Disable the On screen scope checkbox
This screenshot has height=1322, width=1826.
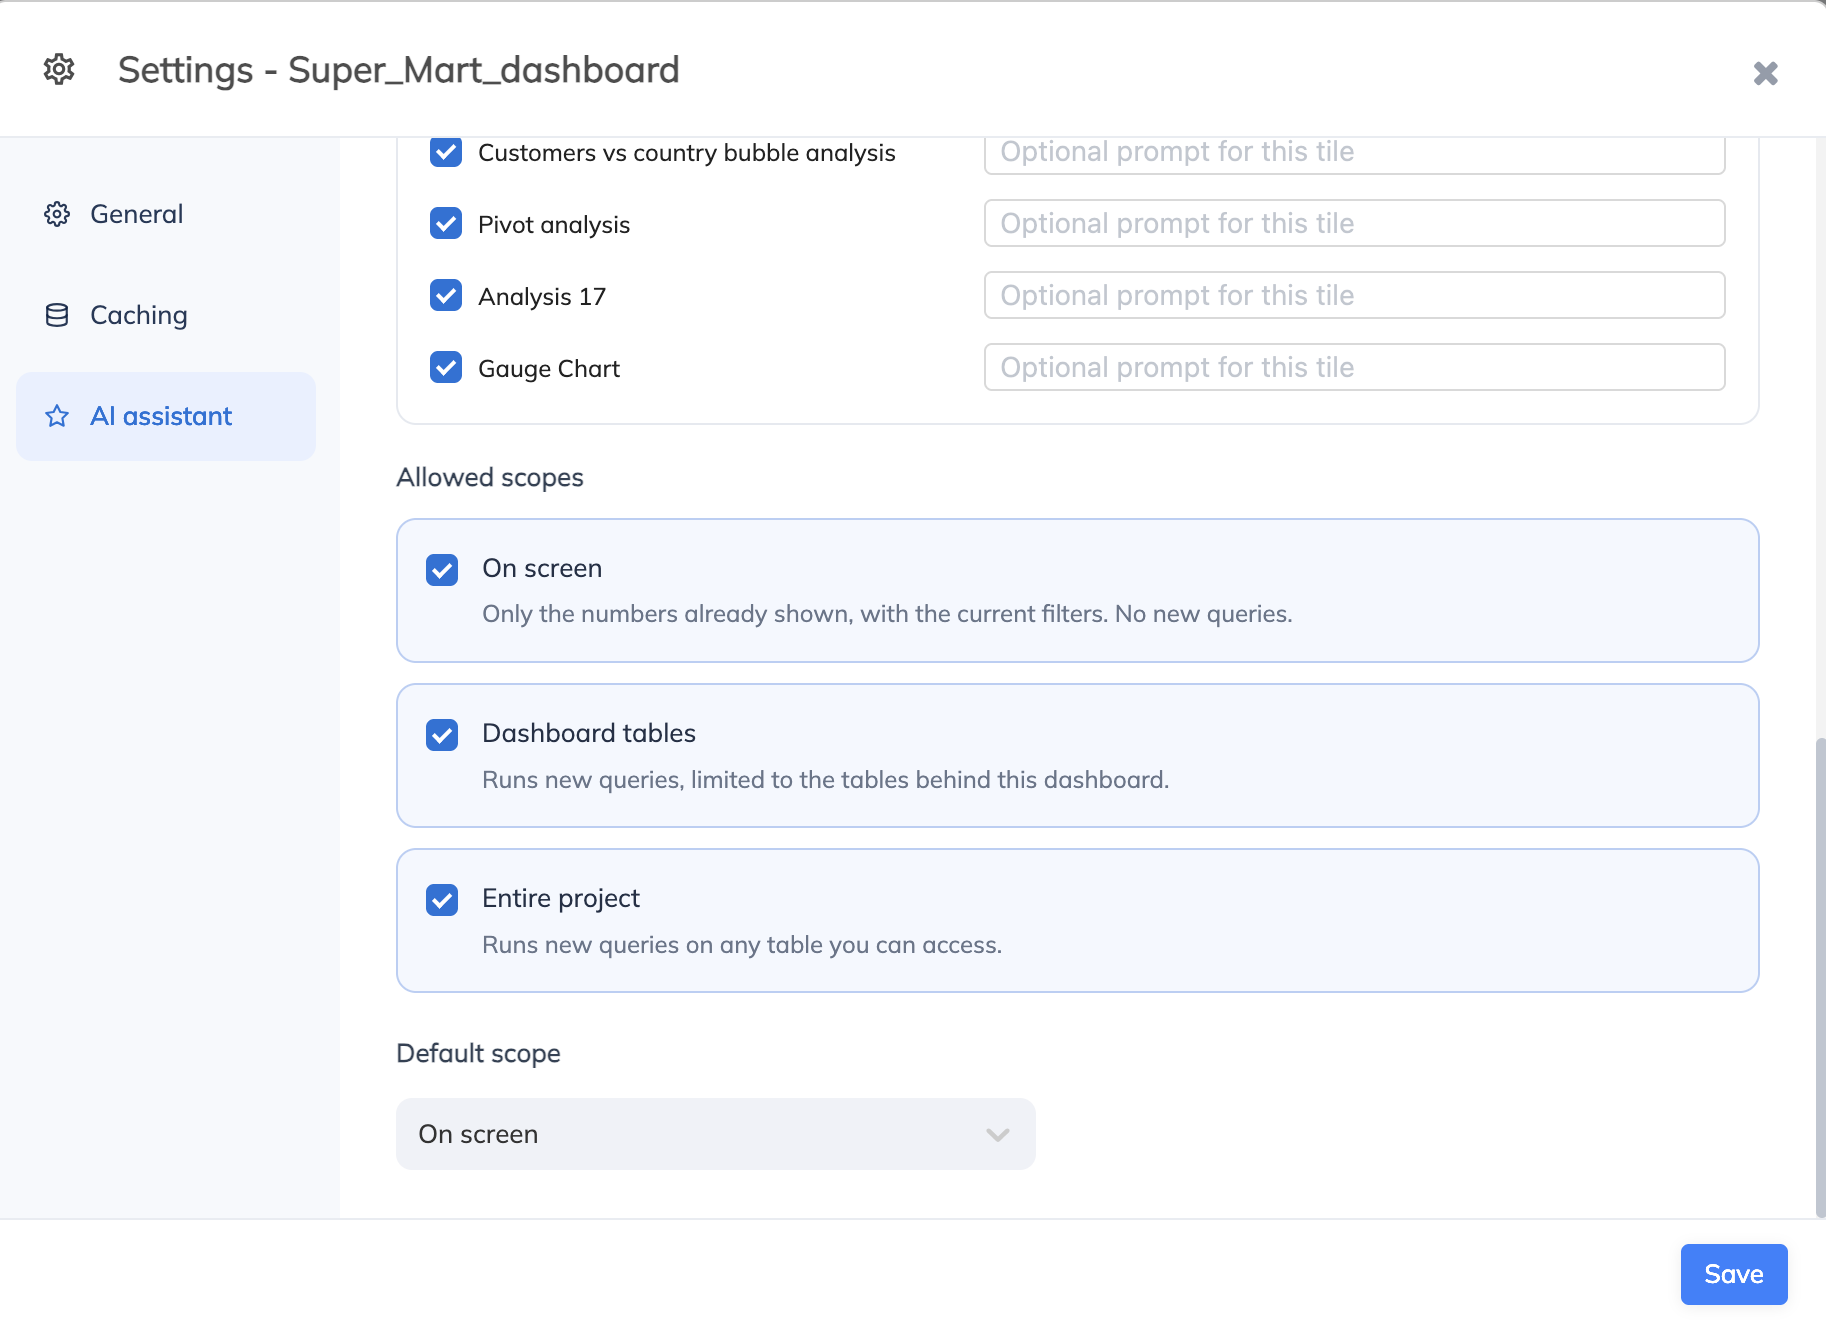coord(442,570)
